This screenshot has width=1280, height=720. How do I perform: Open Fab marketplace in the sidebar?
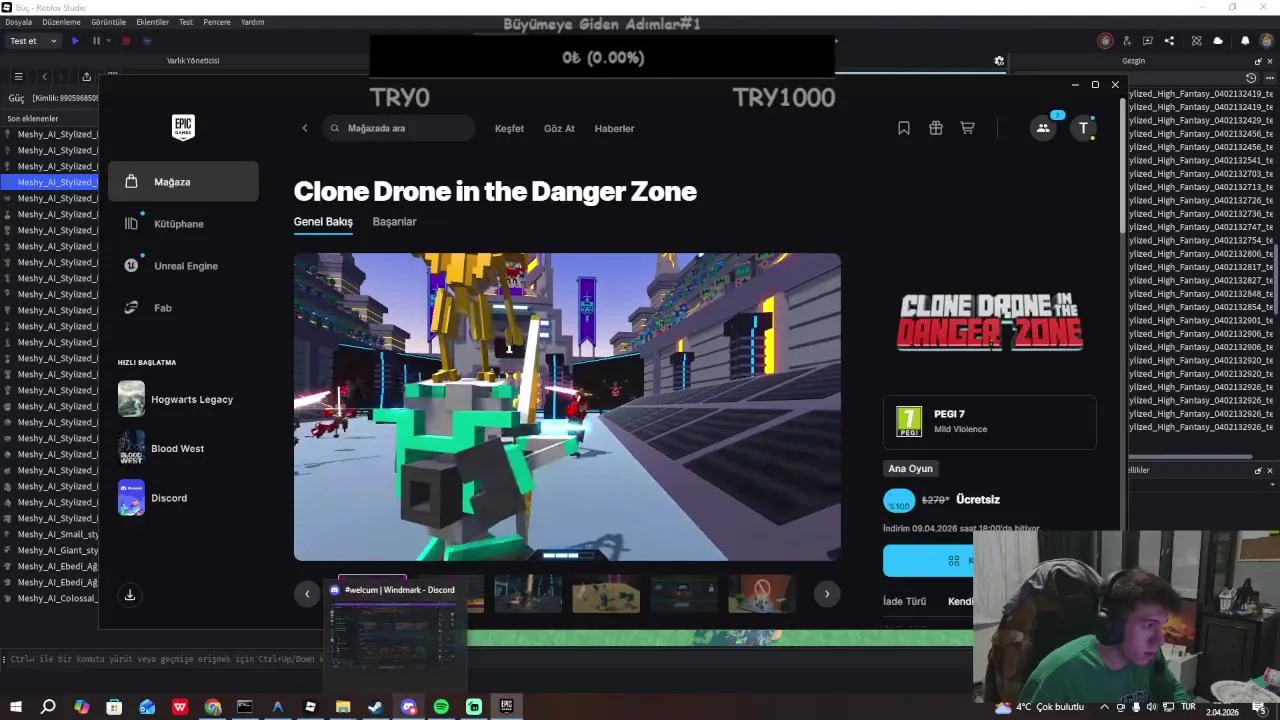coord(183,308)
